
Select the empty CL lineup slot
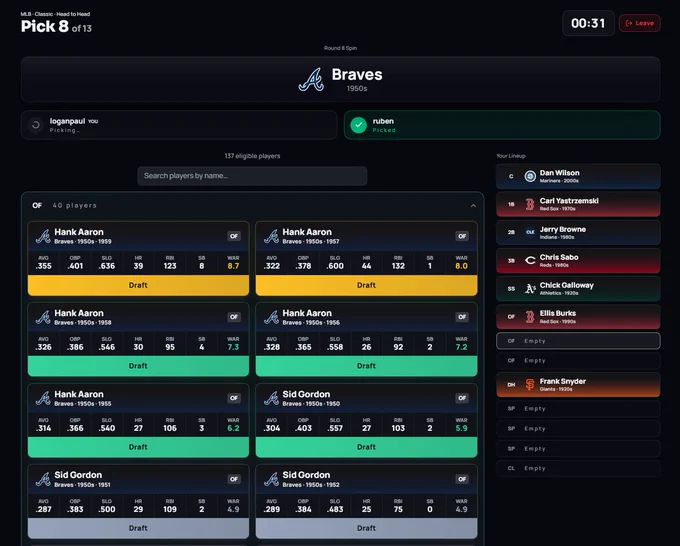click(x=578, y=468)
